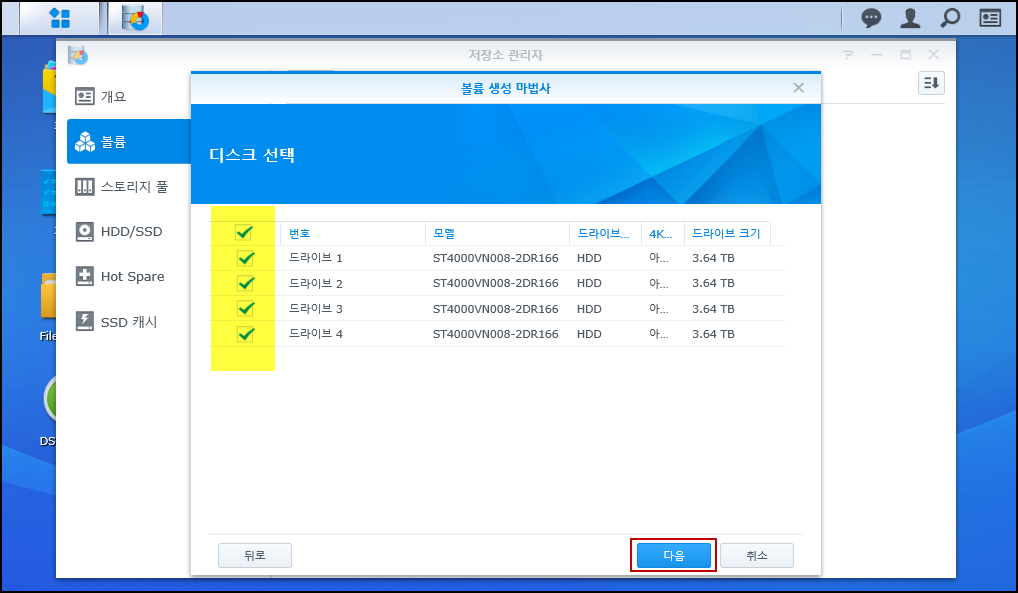Click the 취소 cancel button
The height and width of the screenshot is (593, 1018).
(x=756, y=555)
